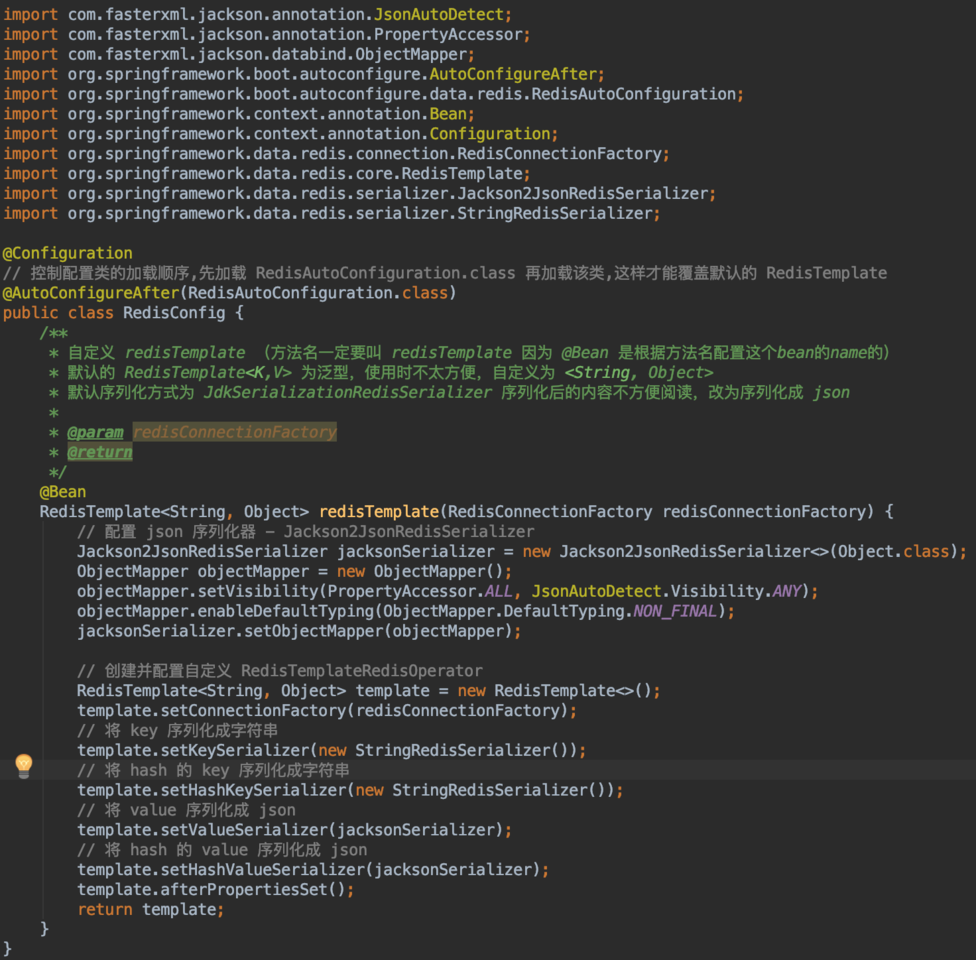Click the new RedisTemplate<>() expression
The height and width of the screenshot is (960, 976).
(555, 691)
